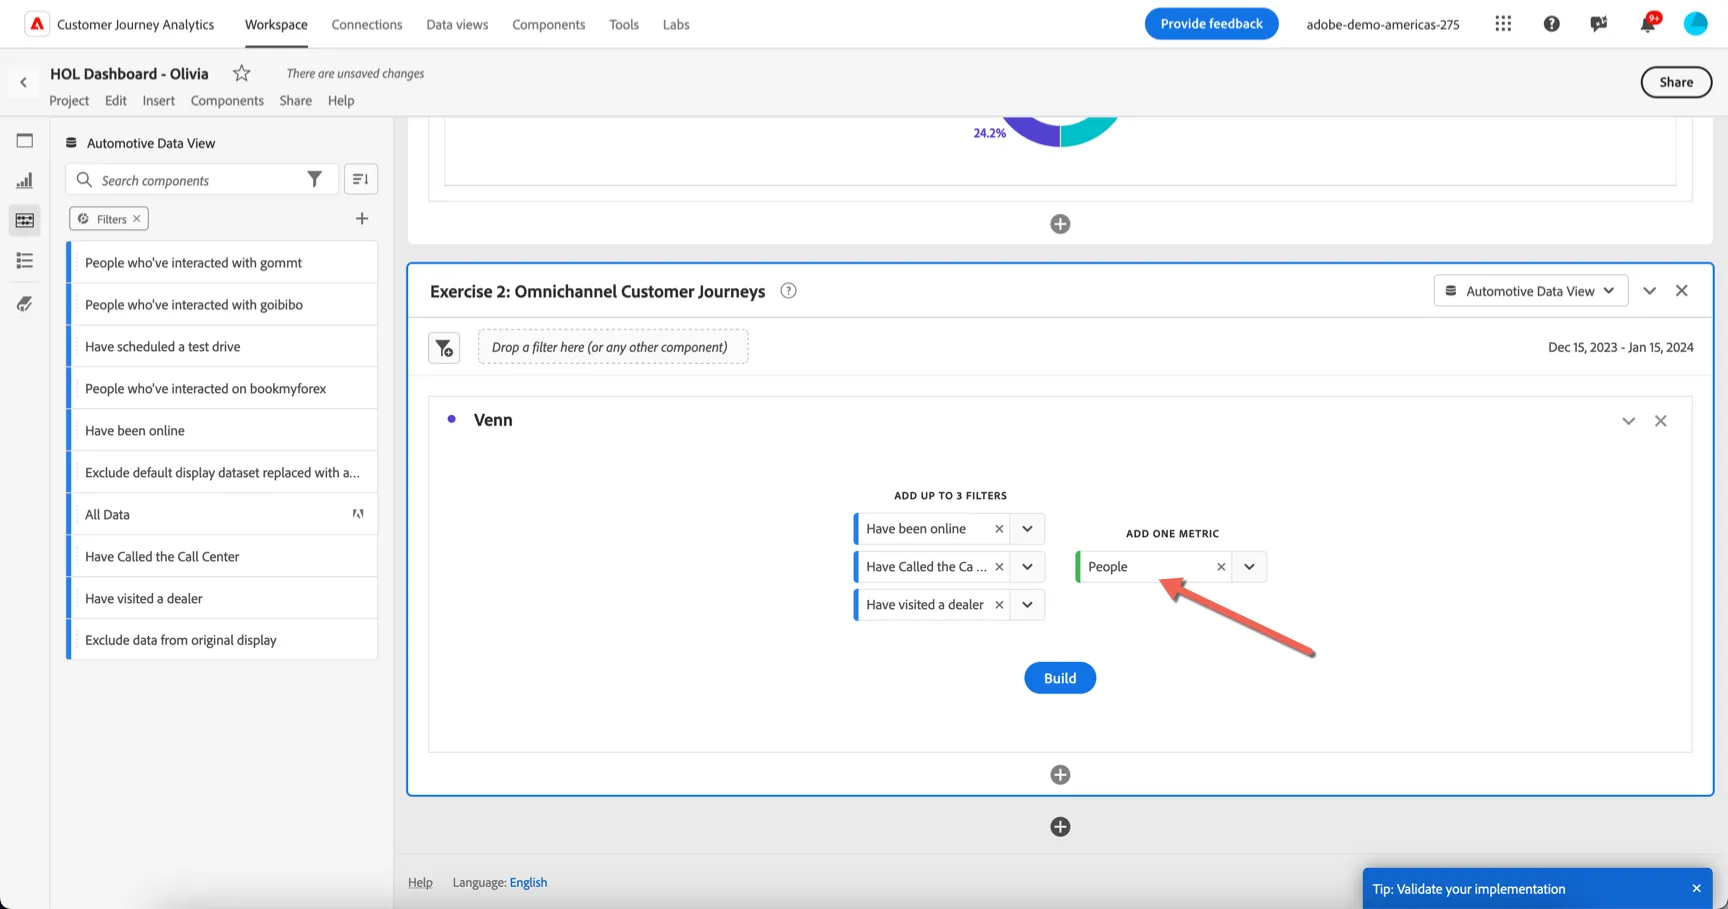Image resolution: width=1728 pixels, height=909 pixels.
Task: Click the info icon beside Exercise 2 title
Action: [788, 291]
